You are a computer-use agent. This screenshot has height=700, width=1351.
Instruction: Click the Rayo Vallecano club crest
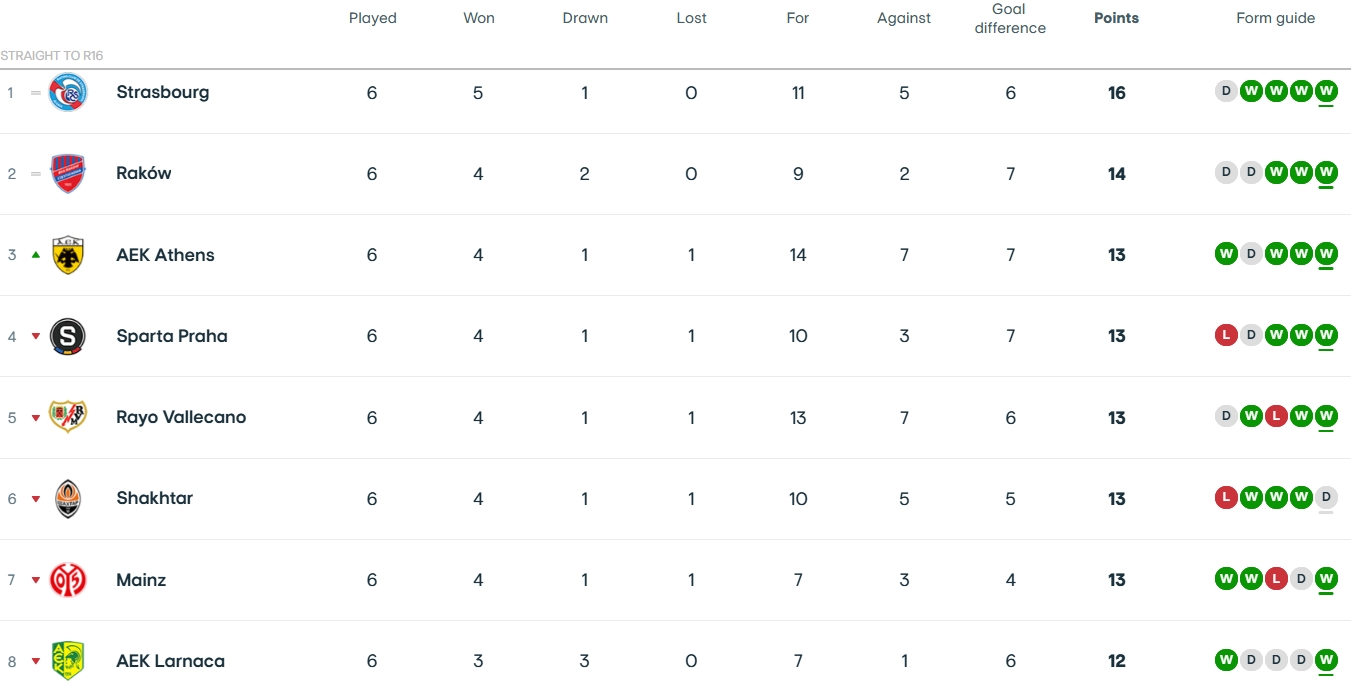point(68,417)
